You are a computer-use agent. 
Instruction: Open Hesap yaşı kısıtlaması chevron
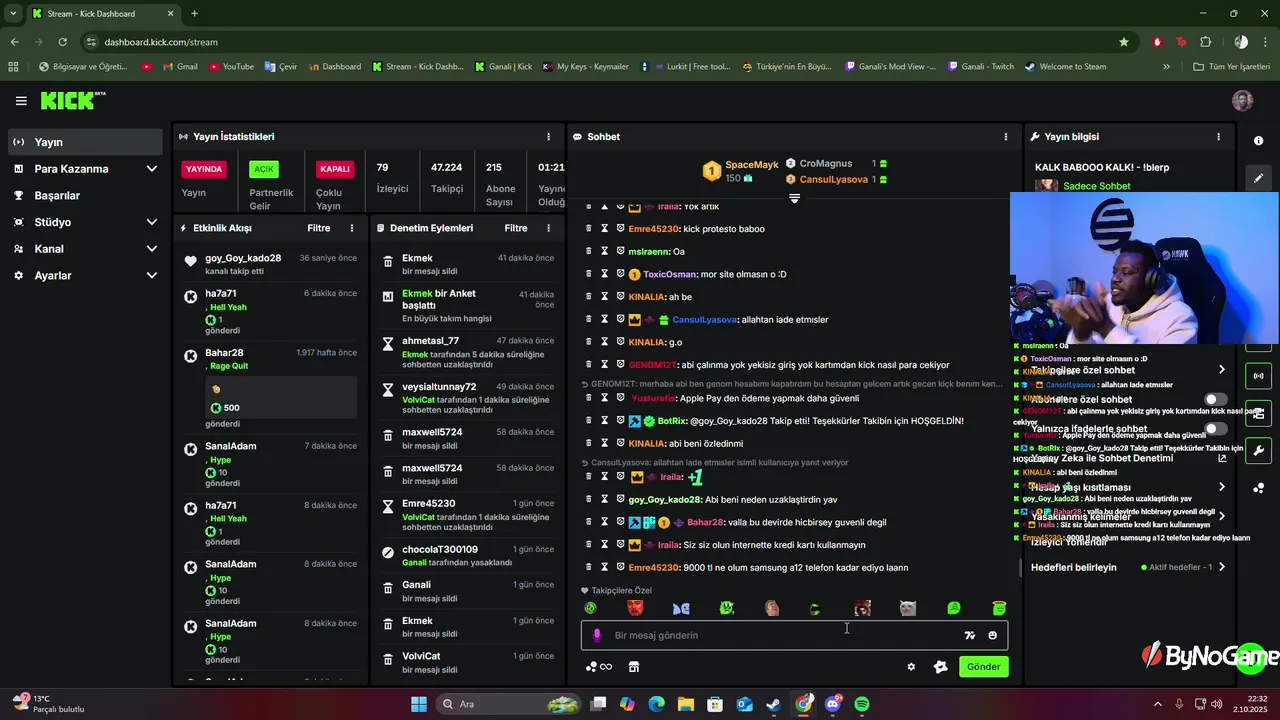1221,487
